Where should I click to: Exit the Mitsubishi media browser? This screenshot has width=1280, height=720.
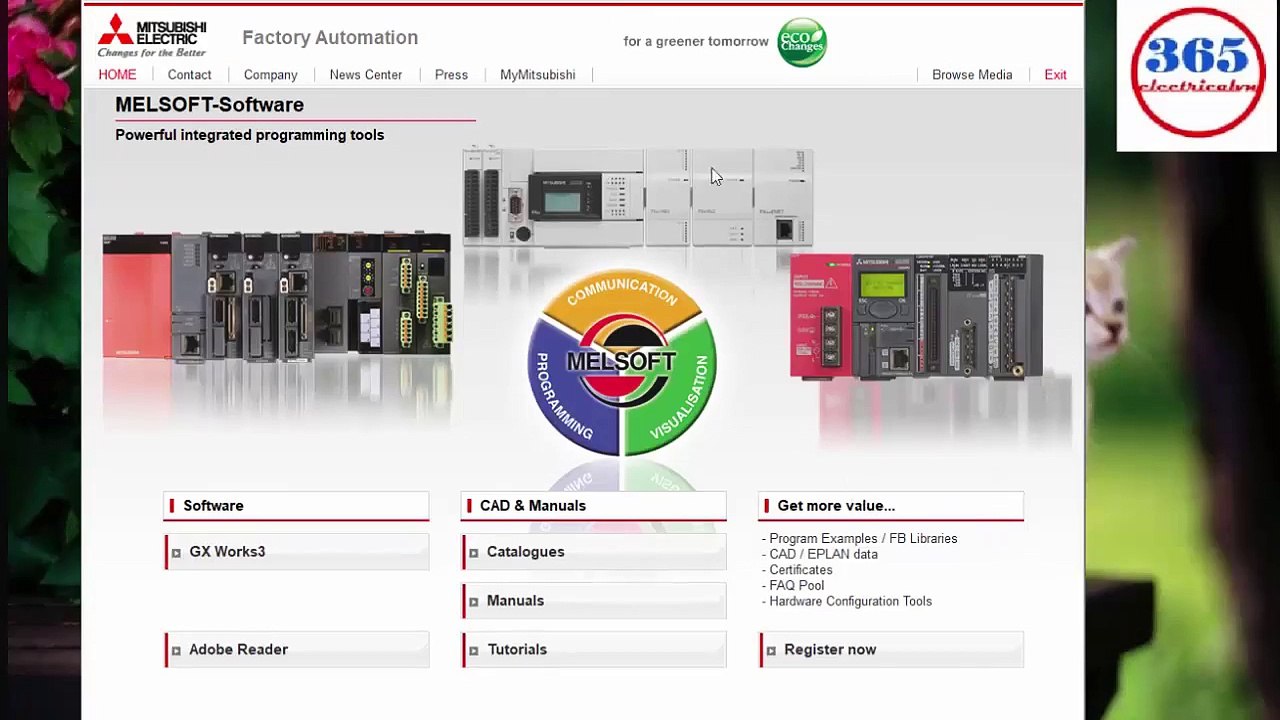[x=1055, y=75]
